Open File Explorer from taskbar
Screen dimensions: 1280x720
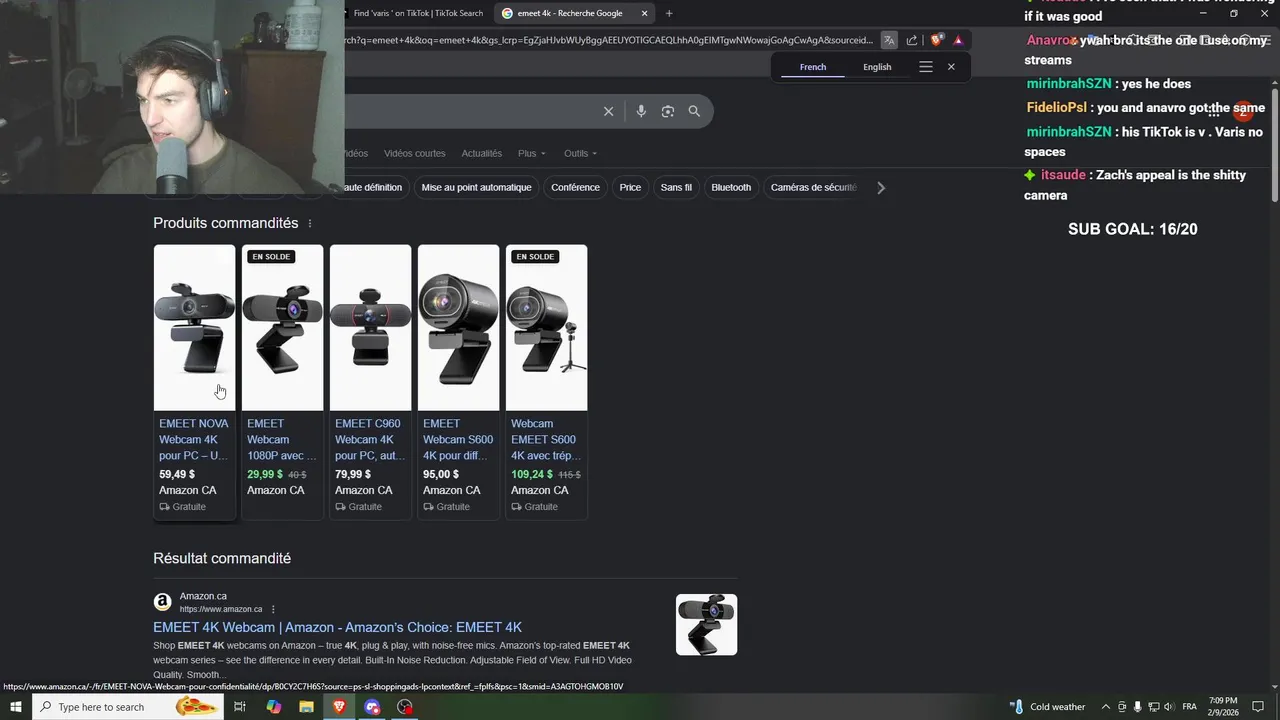point(307,707)
